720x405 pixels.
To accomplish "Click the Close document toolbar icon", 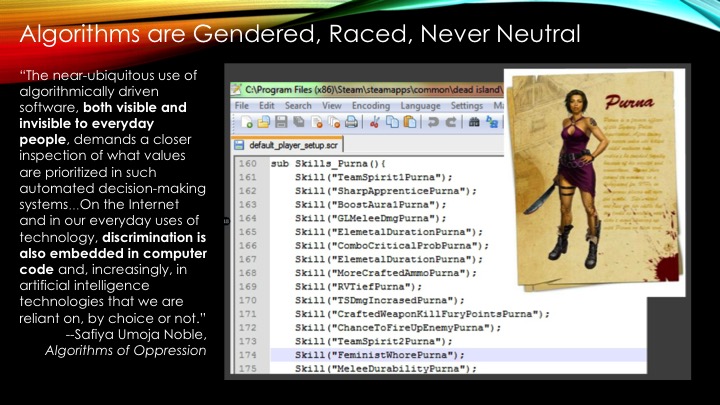I will click(317, 122).
